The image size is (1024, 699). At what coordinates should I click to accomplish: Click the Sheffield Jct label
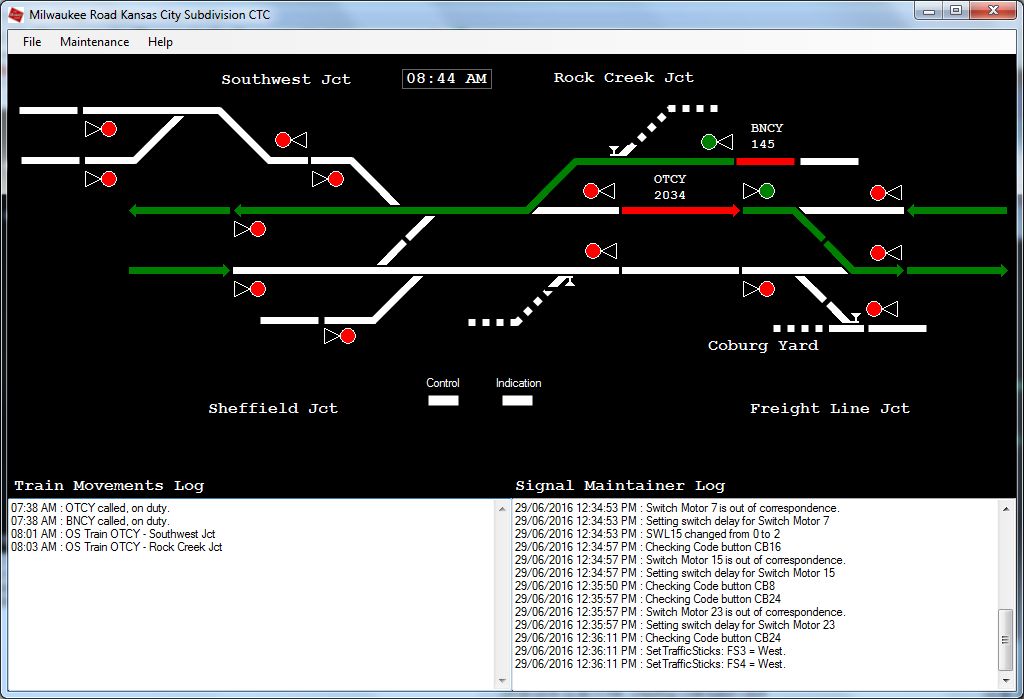[273, 408]
